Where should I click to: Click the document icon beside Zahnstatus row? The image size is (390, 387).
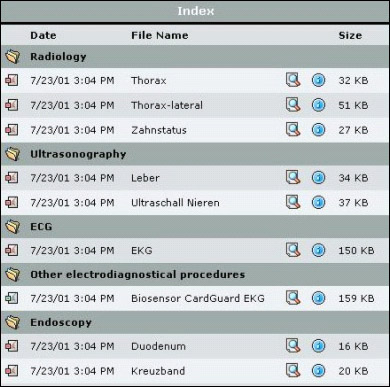(x=12, y=130)
